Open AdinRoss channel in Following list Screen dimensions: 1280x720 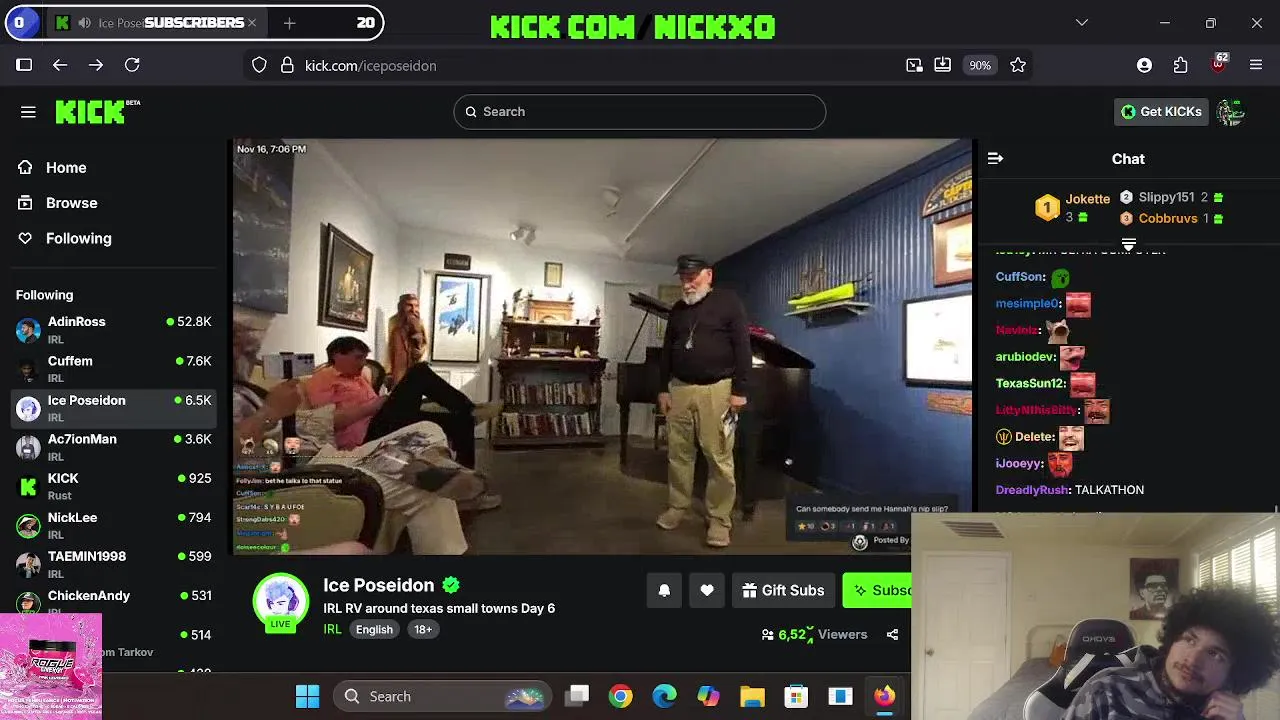click(x=114, y=329)
